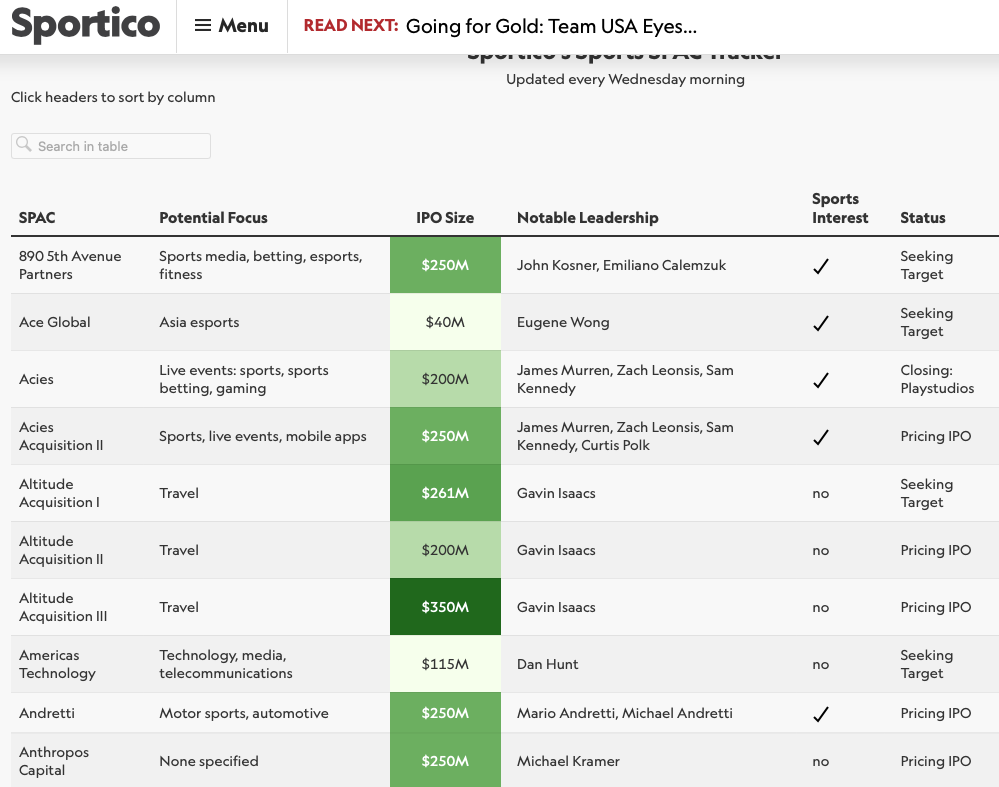Screen dimensions: 999x787
Task: Click 'Travel' focus for Altitude Acquisition I
Action: (x=179, y=493)
